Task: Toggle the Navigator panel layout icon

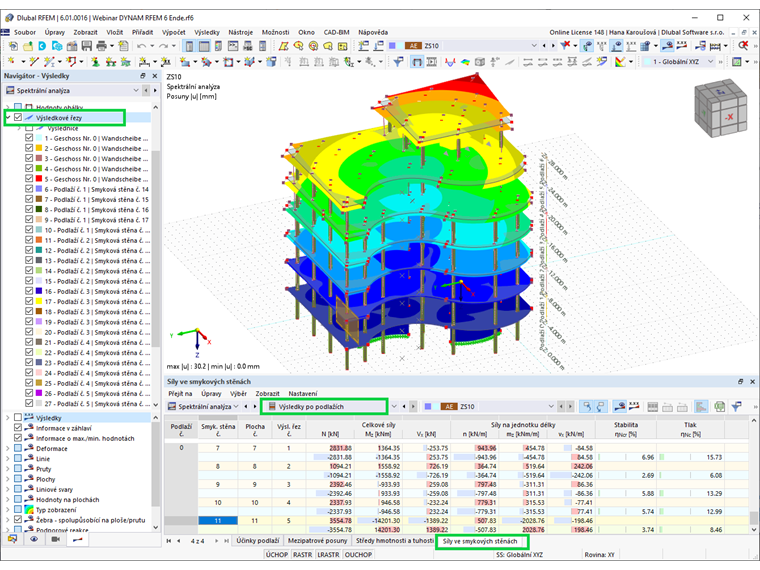Action: [189, 46]
